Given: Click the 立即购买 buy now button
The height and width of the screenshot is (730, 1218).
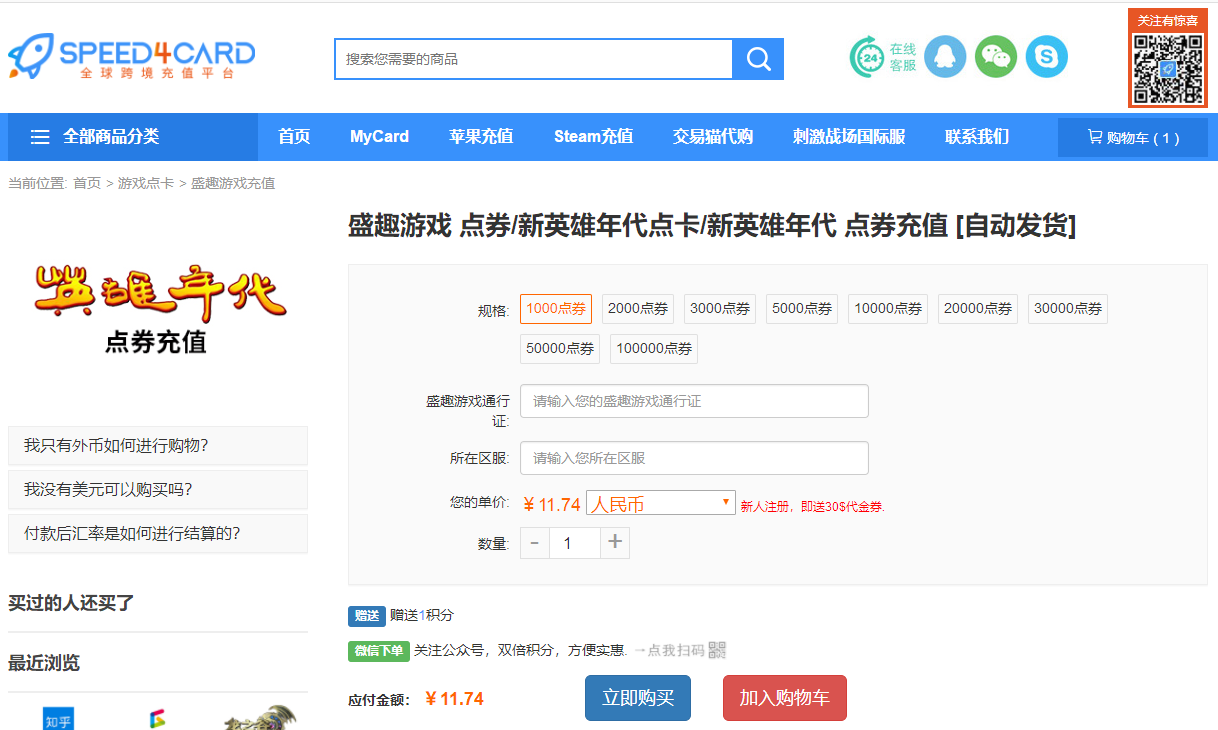Looking at the screenshot, I should [x=638, y=698].
